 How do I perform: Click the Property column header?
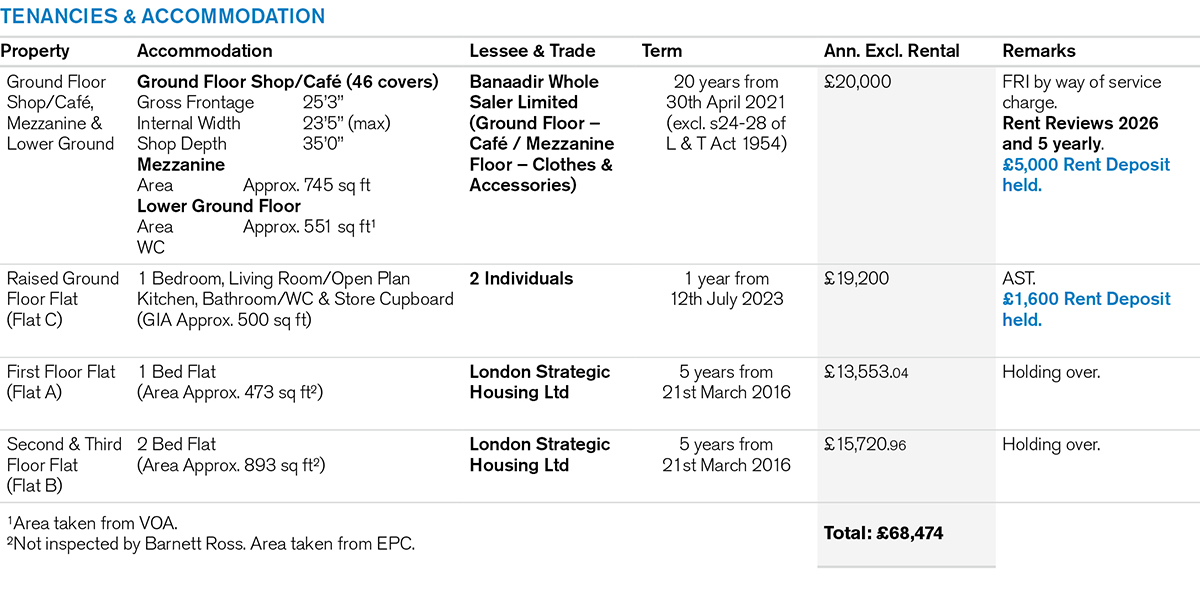click(35, 51)
